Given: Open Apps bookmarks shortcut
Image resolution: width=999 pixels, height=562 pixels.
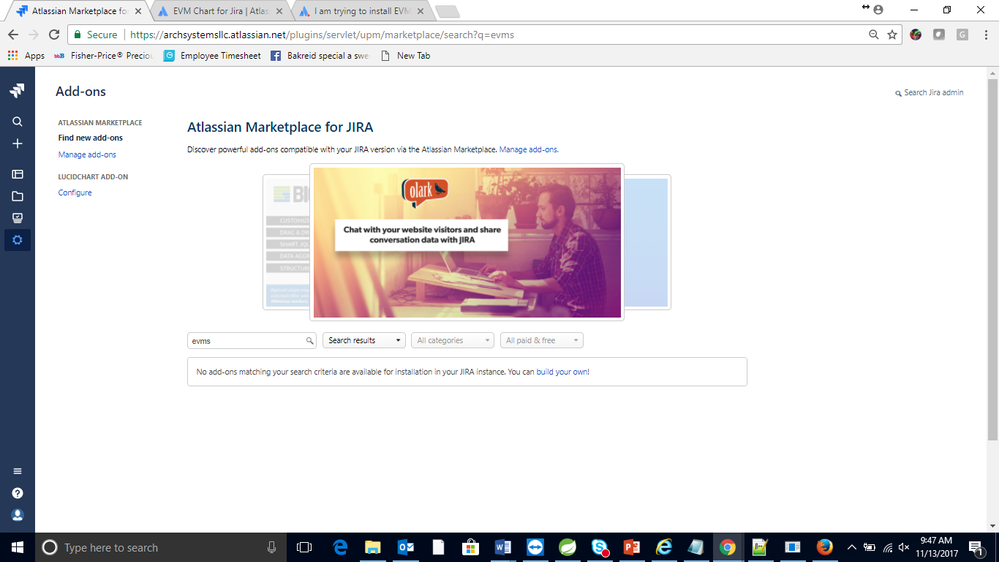Looking at the screenshot, I should (x=26, y=56).
